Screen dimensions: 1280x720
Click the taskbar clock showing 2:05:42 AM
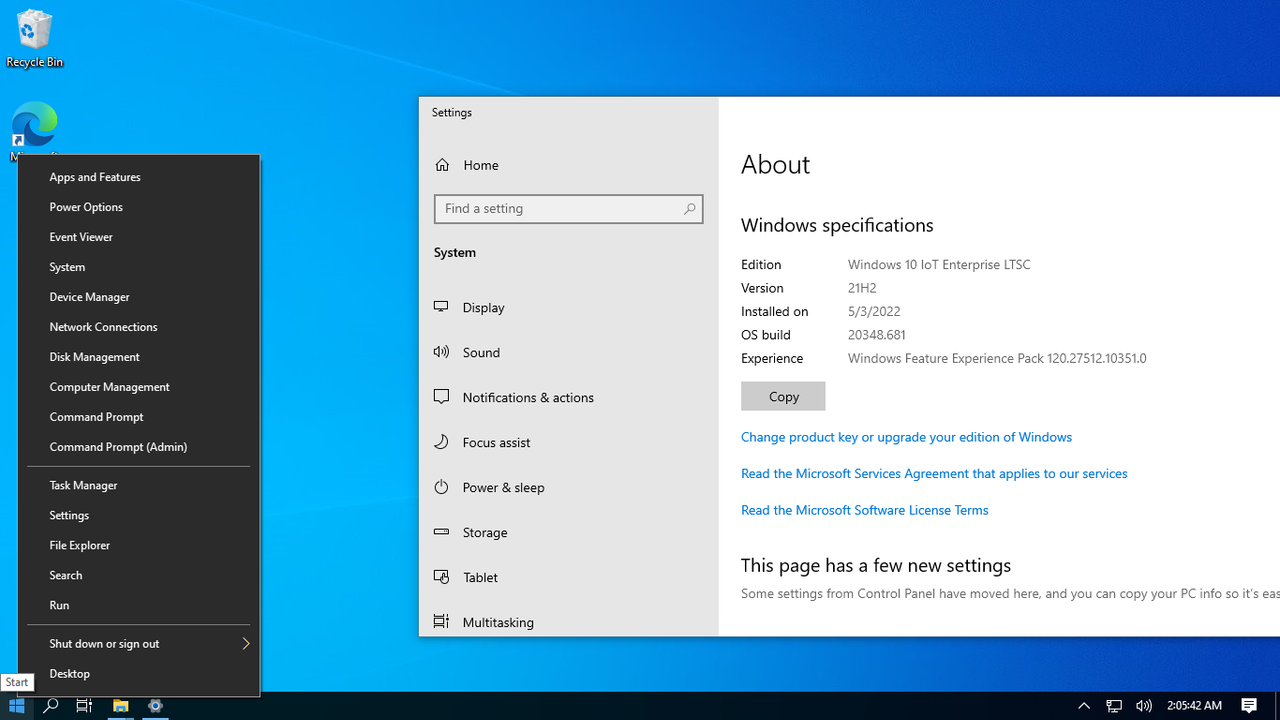point(1194,705)
